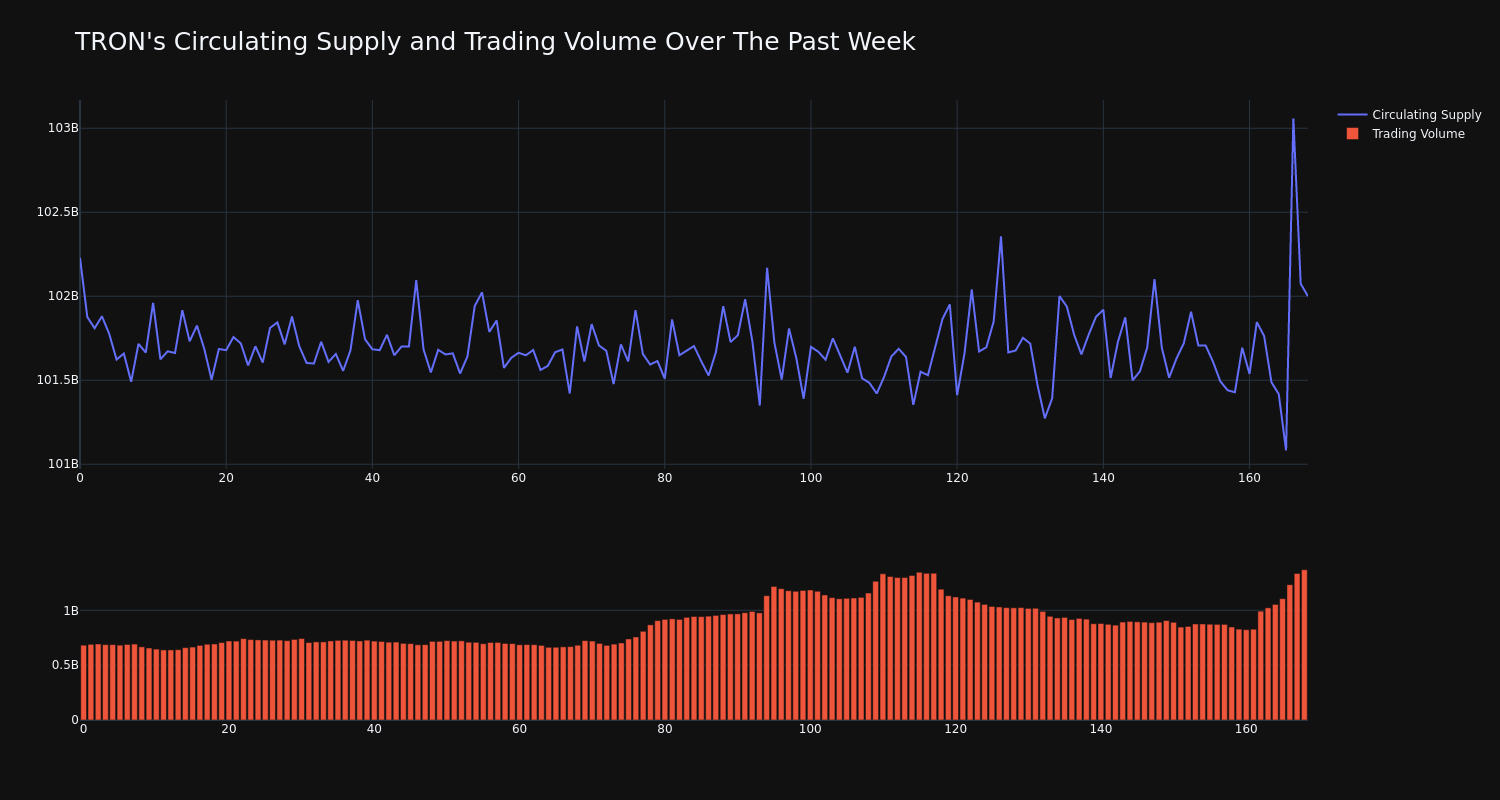
Task: Click the 1B label on volume chart
Action: point(71,611)
